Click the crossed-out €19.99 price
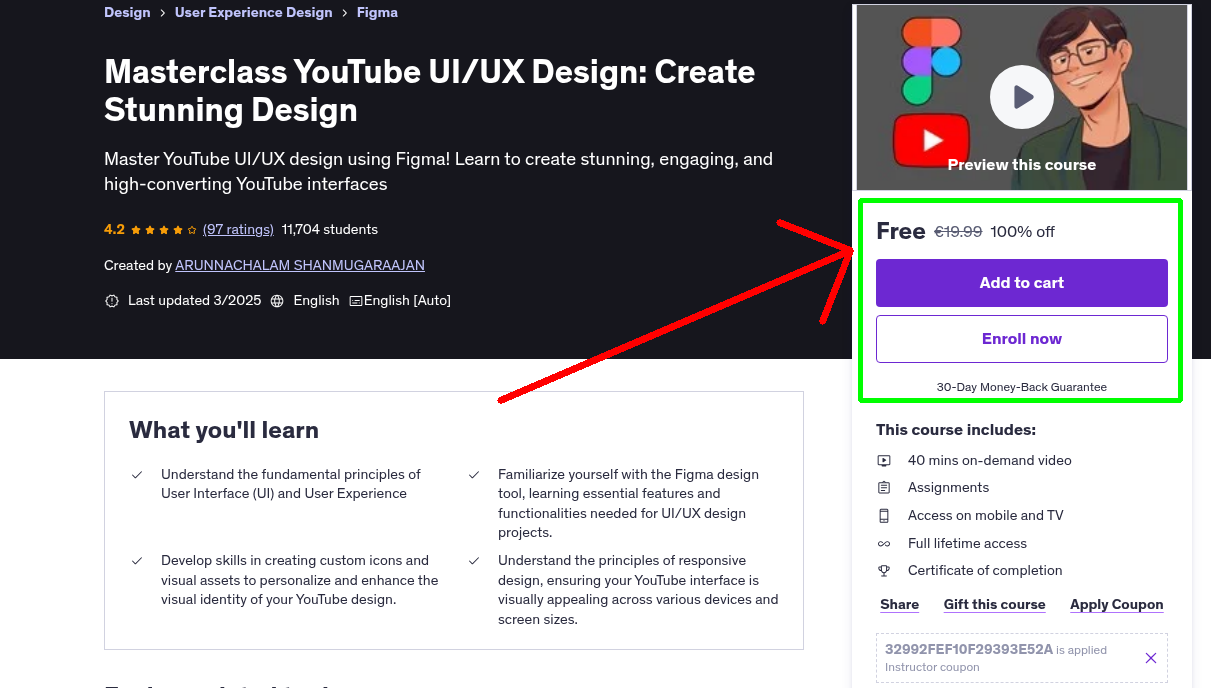The height and width of the screenshot is (688, 1211). tap(958, 232)
